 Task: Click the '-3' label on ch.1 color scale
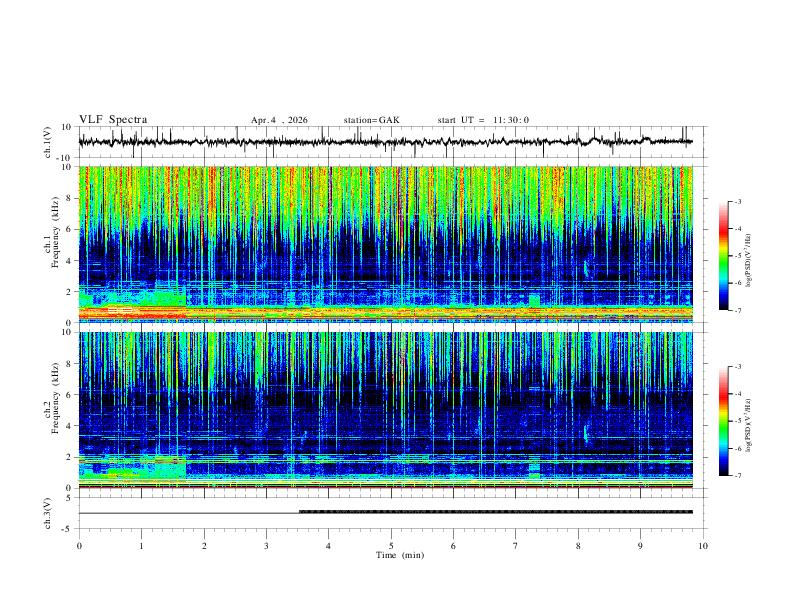[x=737, y=201]
